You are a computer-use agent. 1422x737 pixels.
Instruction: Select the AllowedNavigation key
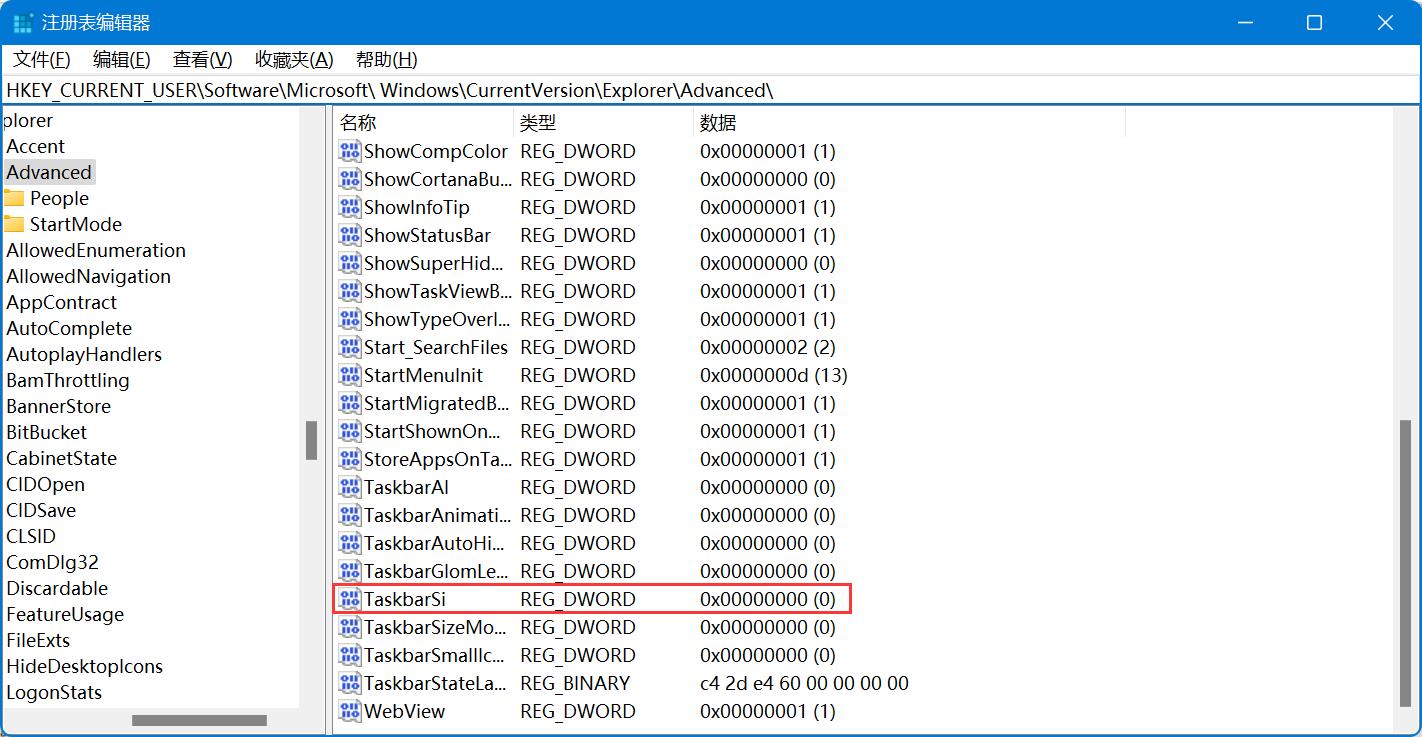tap(88, 276)
